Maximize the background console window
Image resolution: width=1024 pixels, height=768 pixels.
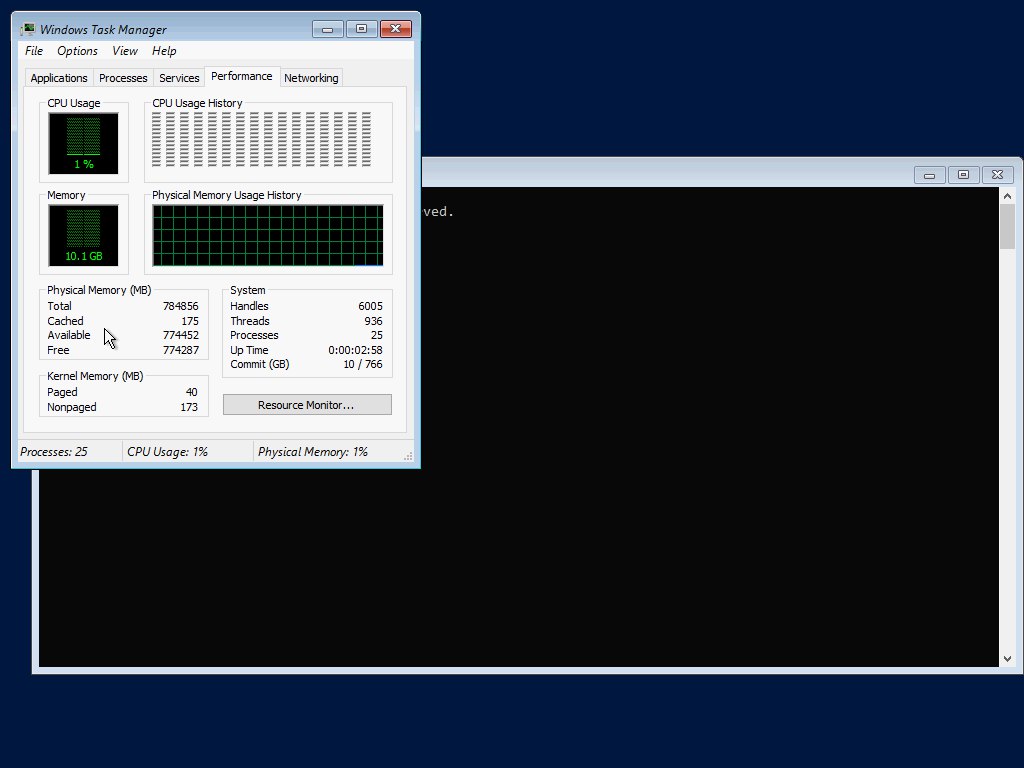pos(963,175)
